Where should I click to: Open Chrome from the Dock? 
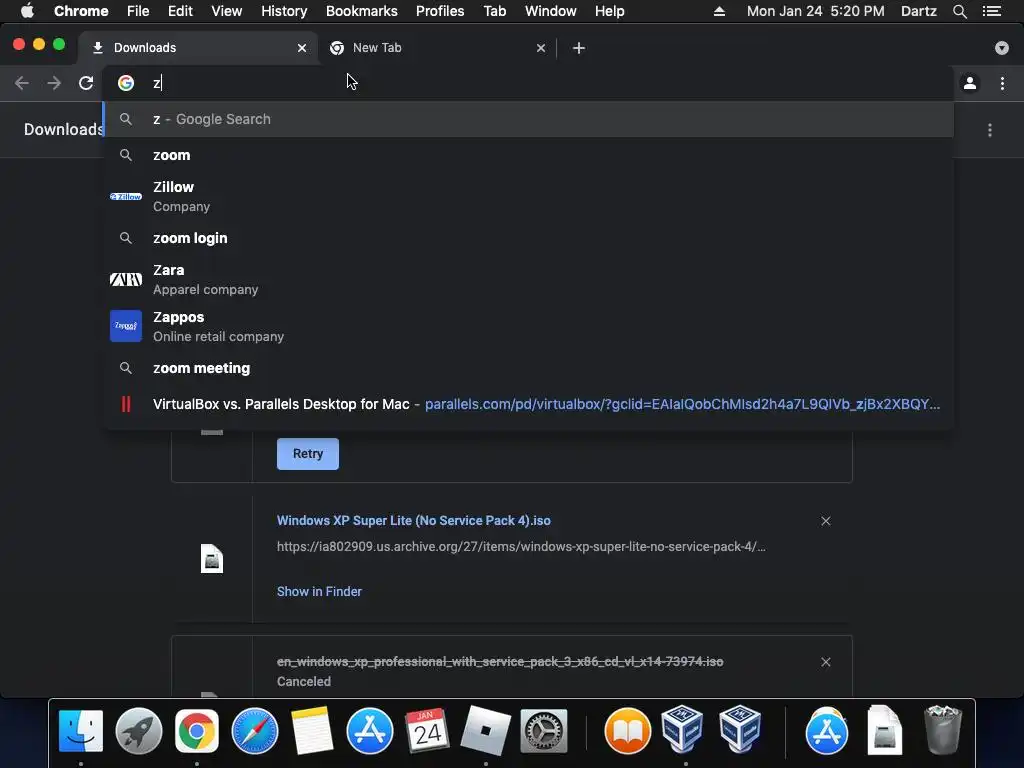point(197,731)
